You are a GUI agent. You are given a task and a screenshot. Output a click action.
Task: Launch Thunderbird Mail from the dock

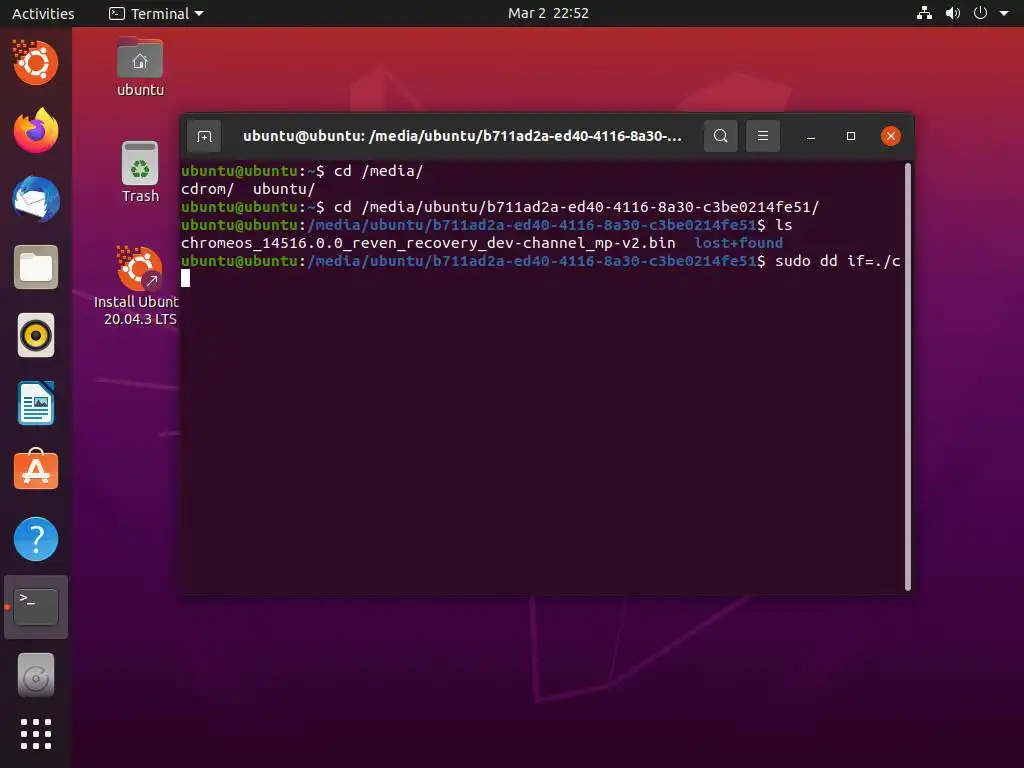pos(36,199)
